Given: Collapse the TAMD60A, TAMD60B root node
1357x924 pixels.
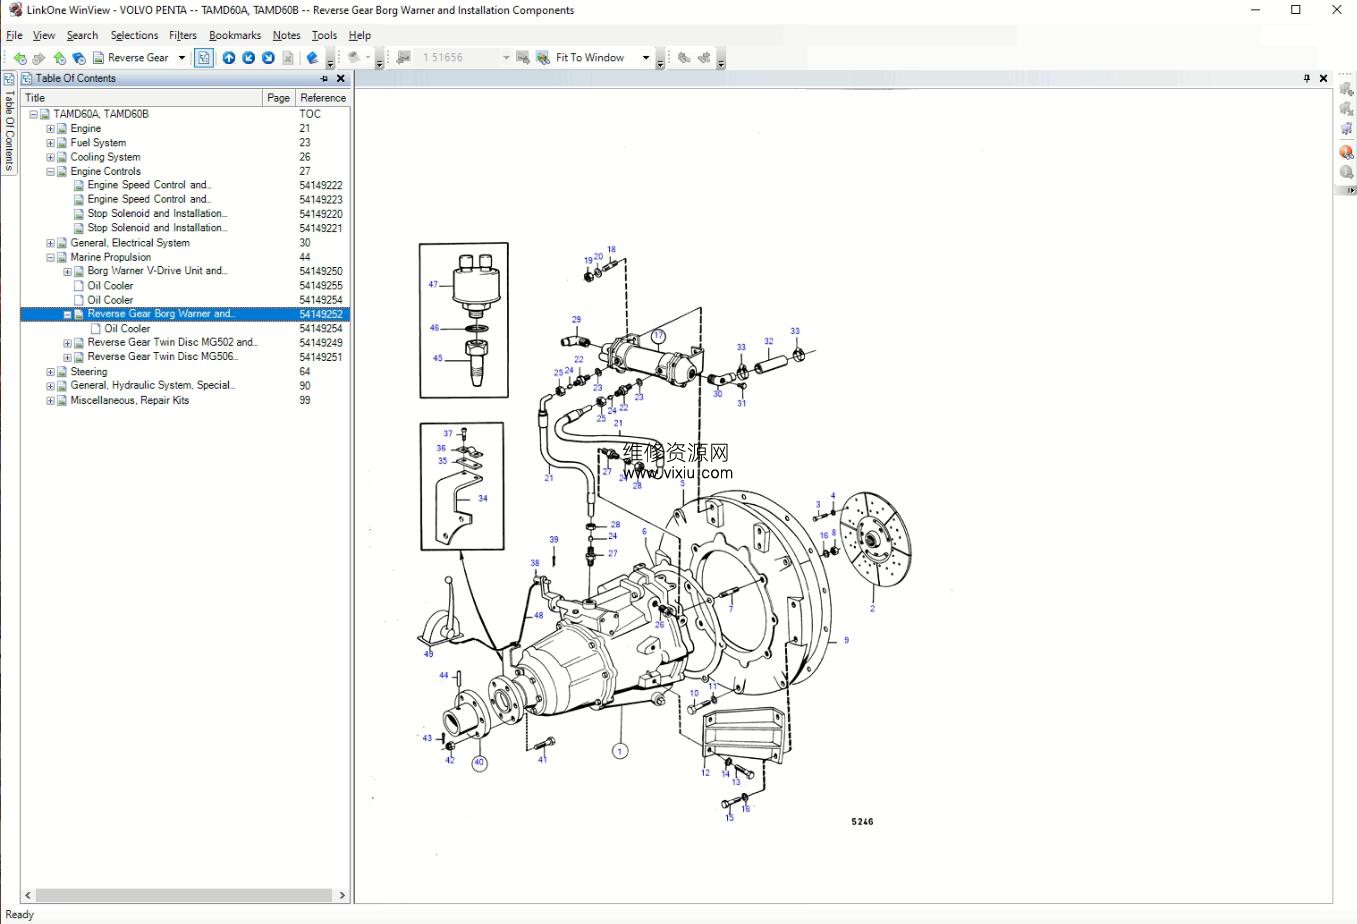Looking at the screenshot, I should 33,115.
